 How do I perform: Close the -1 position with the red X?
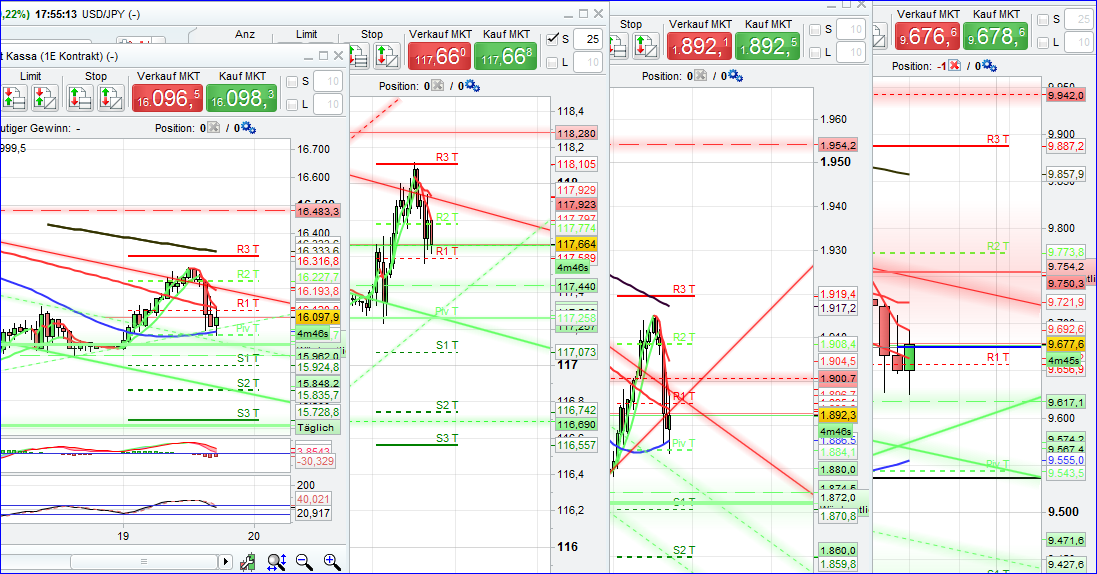[x=954, y=66]
